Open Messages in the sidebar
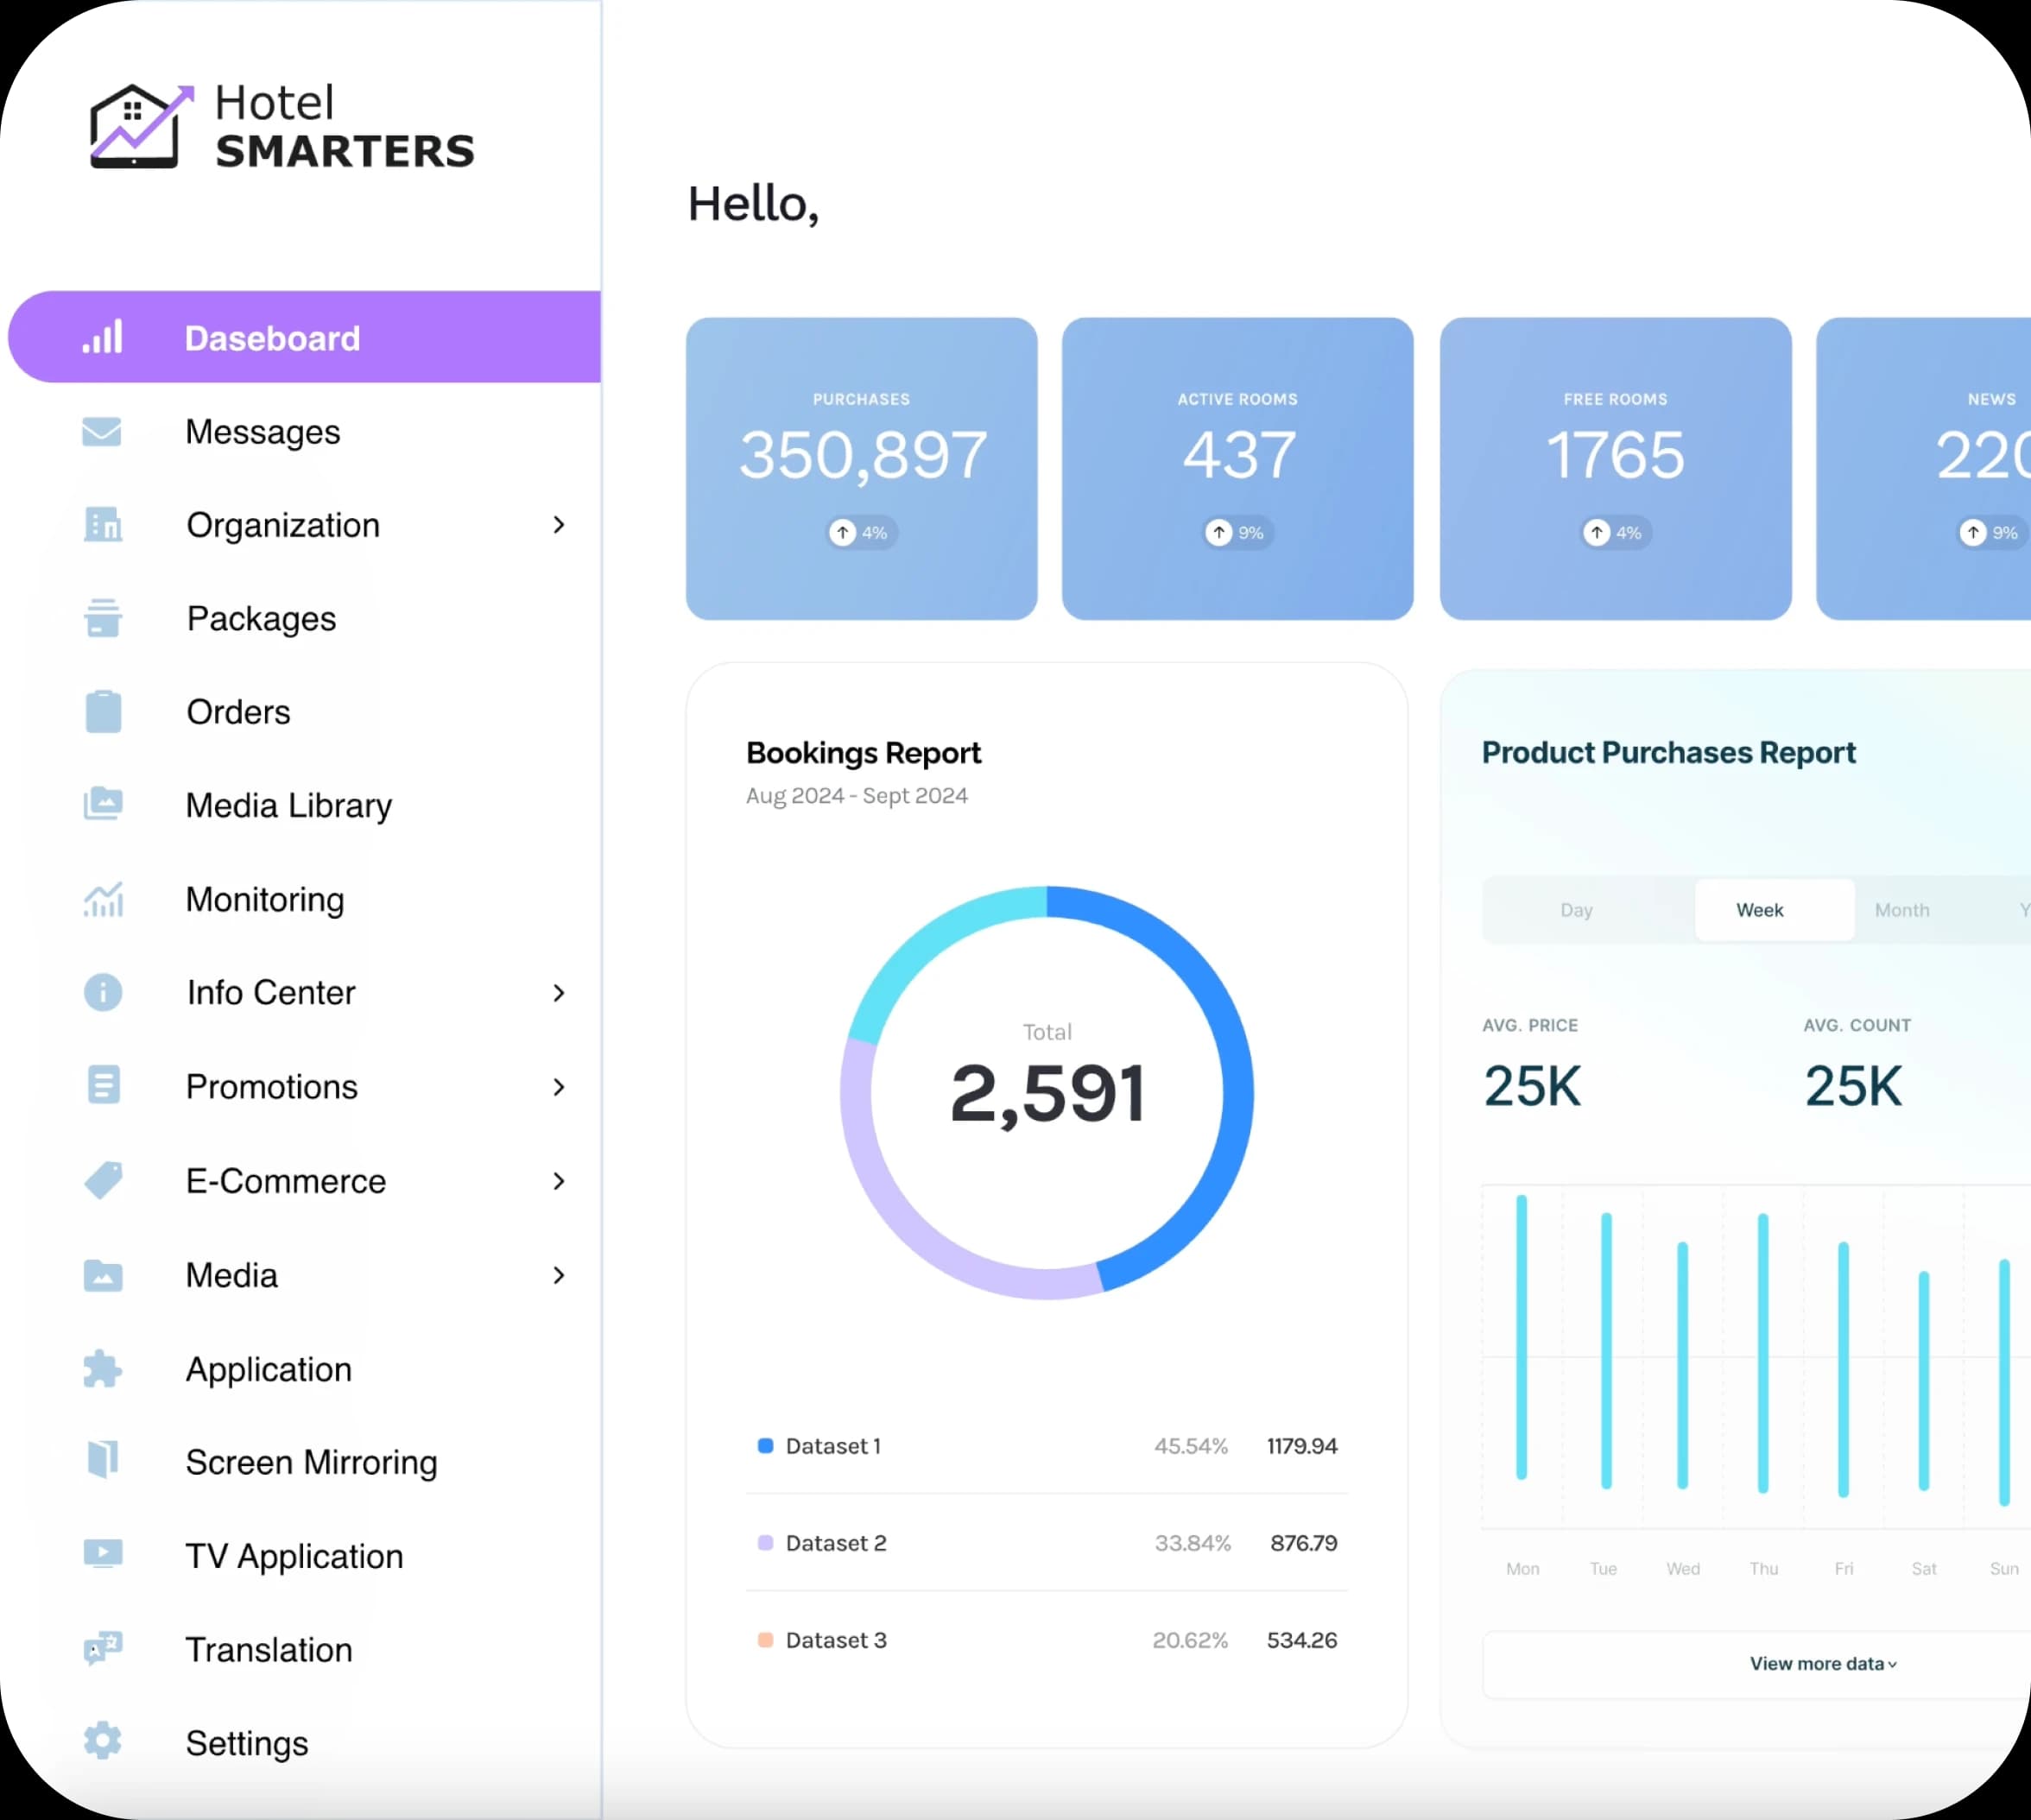 click(x=263, y=432)
